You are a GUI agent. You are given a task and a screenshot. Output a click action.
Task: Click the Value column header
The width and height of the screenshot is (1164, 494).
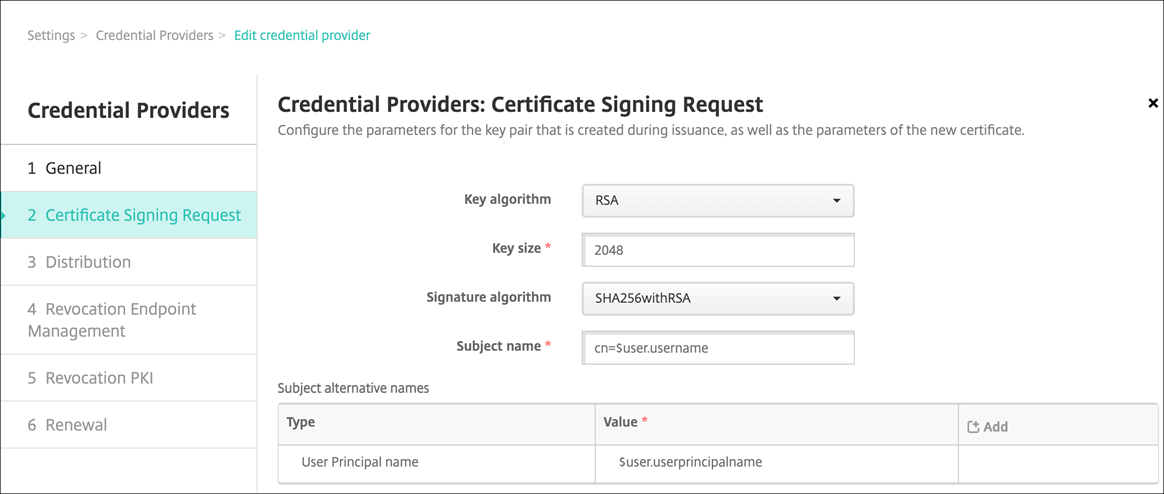(x=621, y=422)
